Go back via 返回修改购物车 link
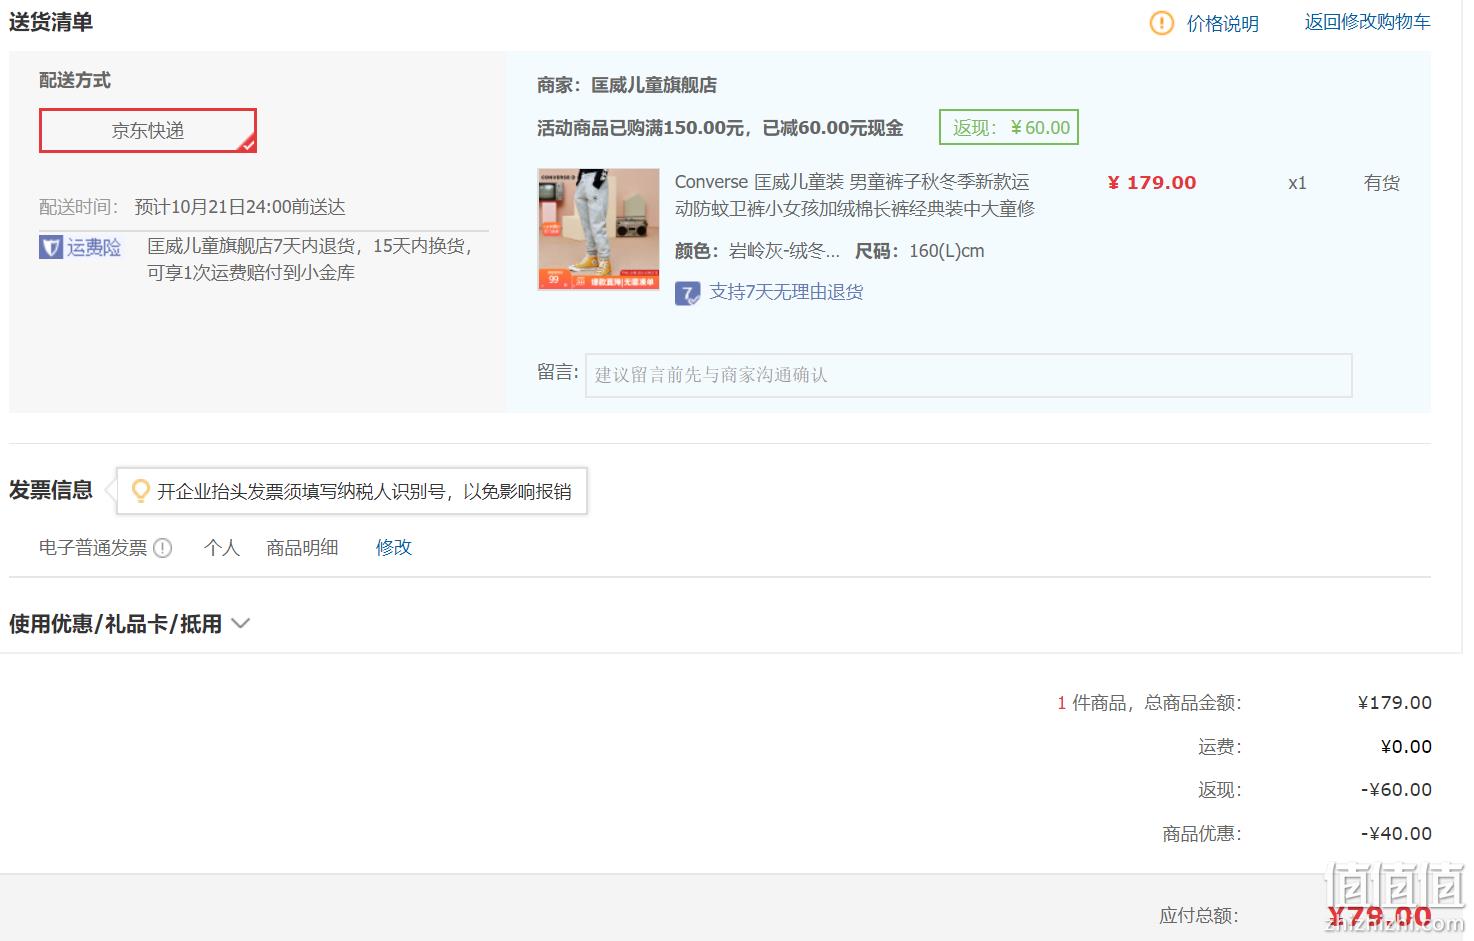Viewport: 1474px width, 941px height. point(1367,22)
